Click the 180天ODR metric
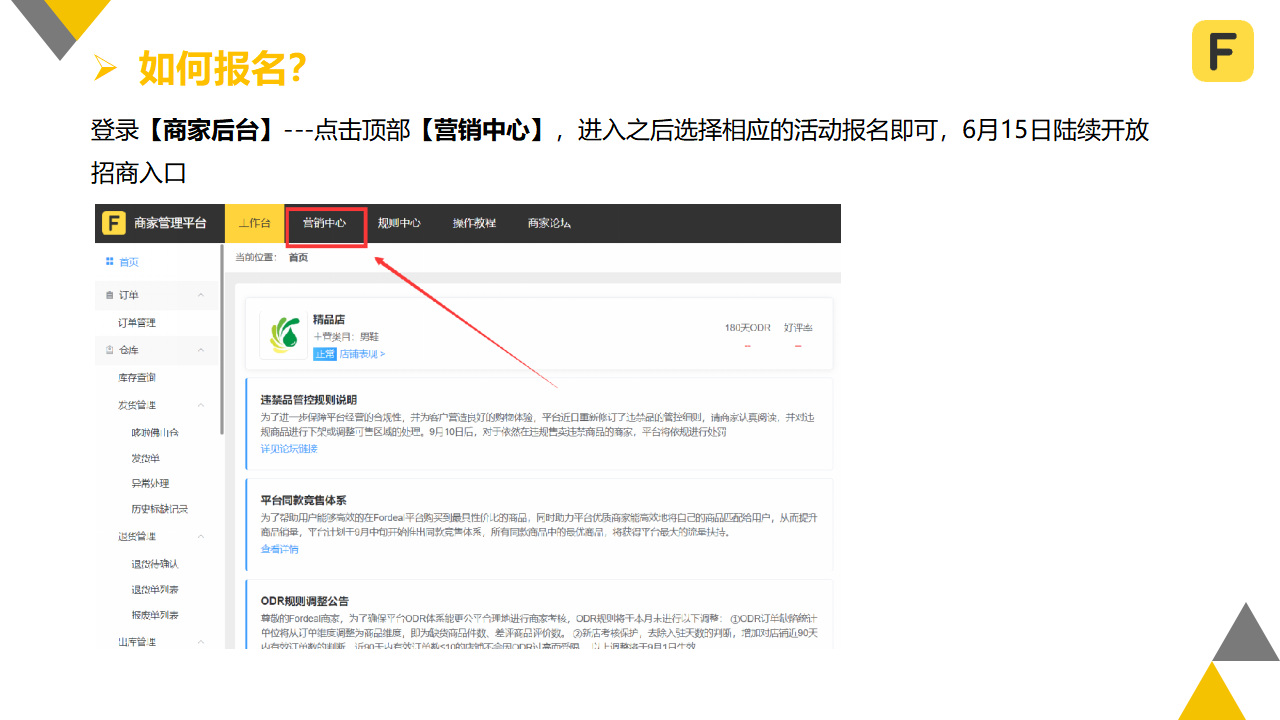This screenshot has height=720, width=1280. coord(747,328)
